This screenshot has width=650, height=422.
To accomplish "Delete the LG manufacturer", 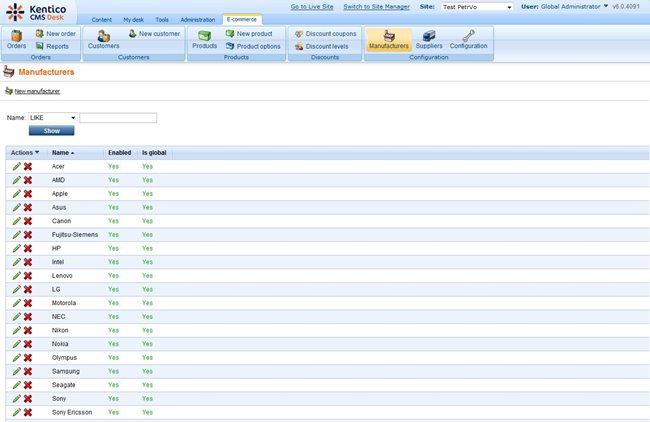I will coord(28,289).
